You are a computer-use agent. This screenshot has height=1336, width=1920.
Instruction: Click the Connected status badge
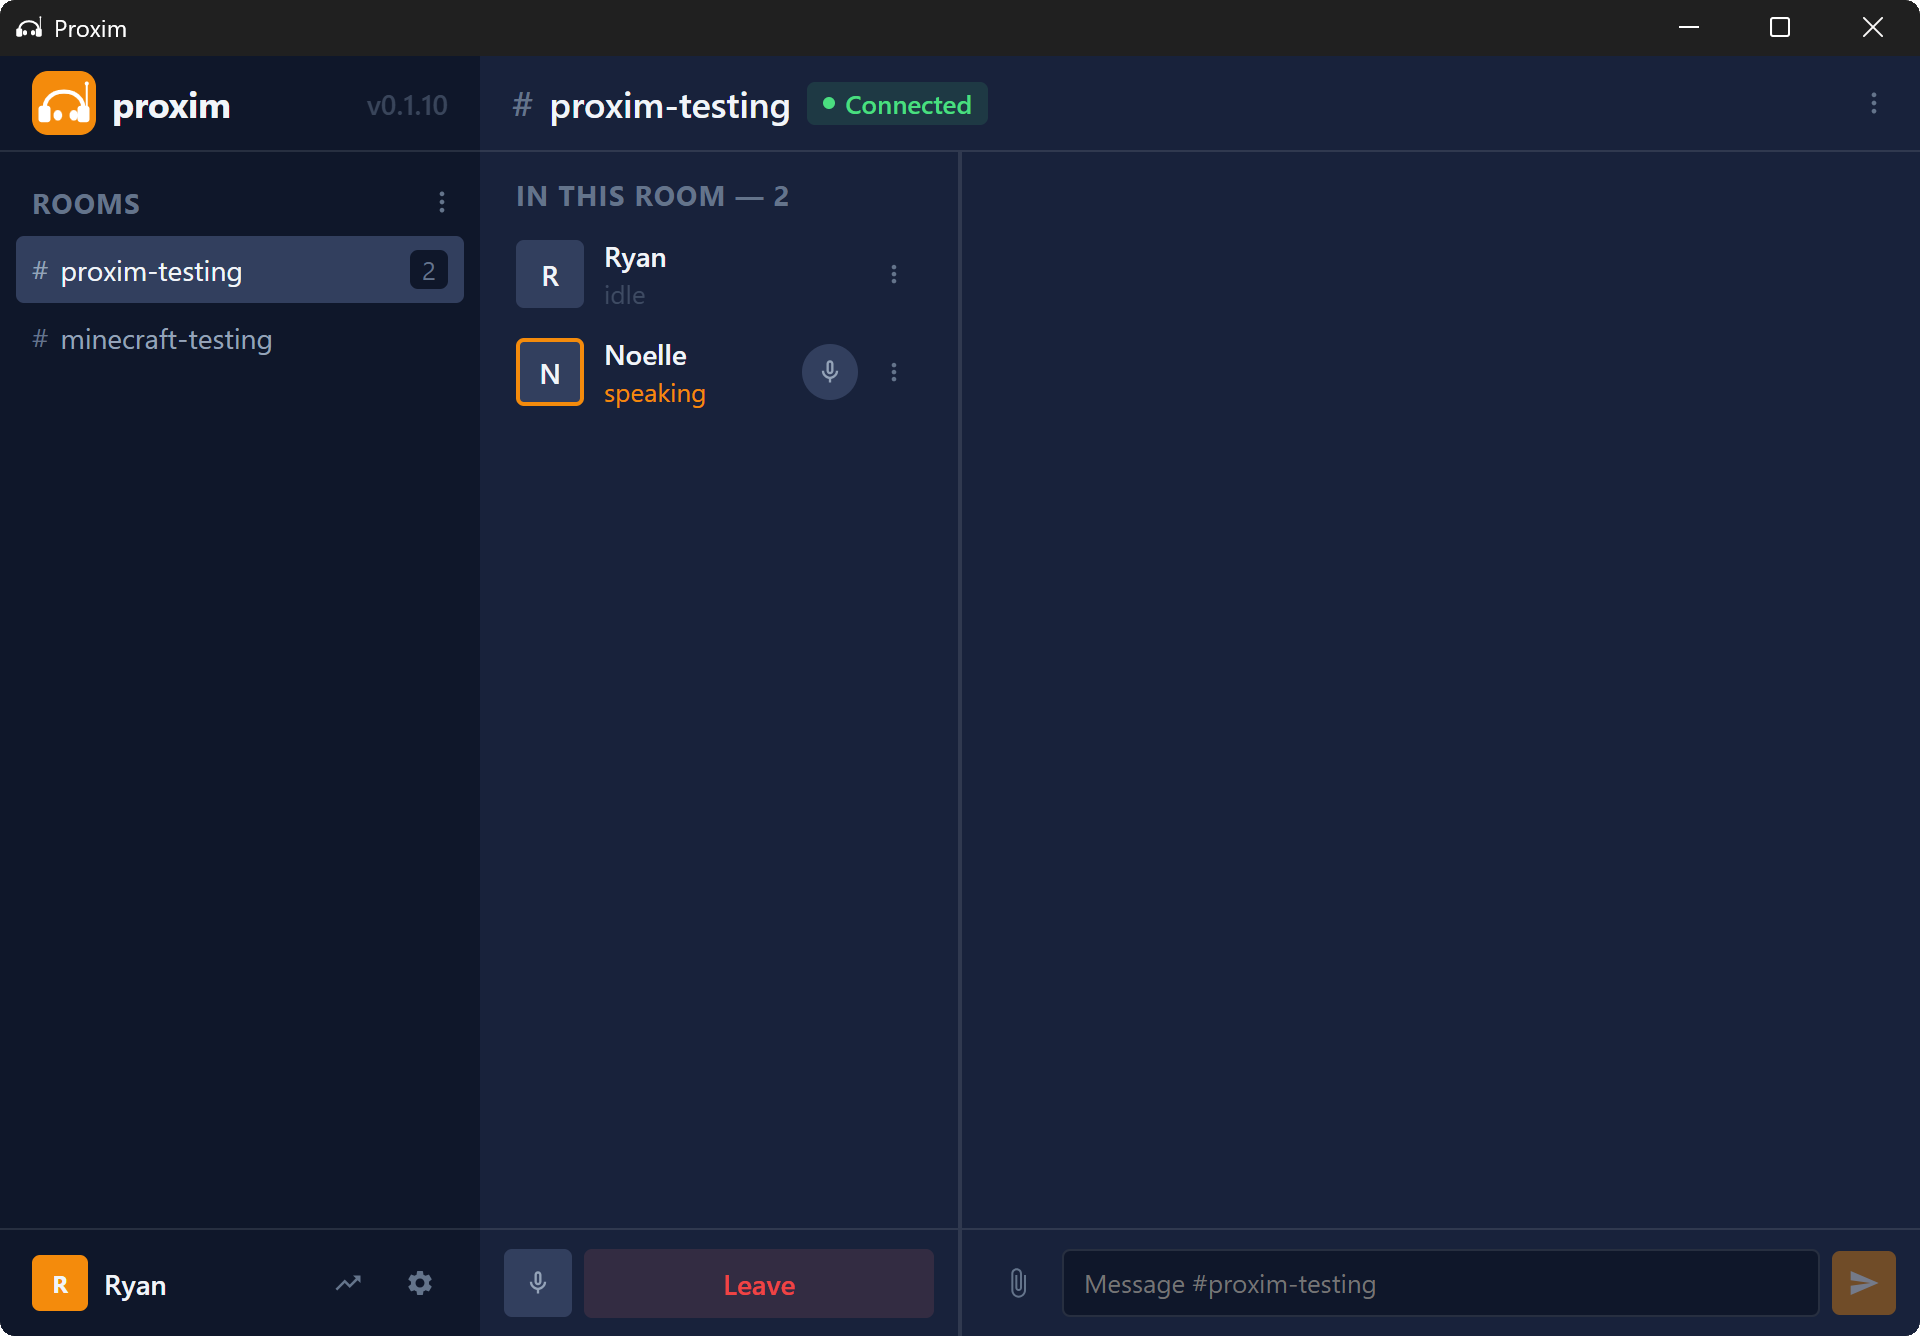point(896,104)
